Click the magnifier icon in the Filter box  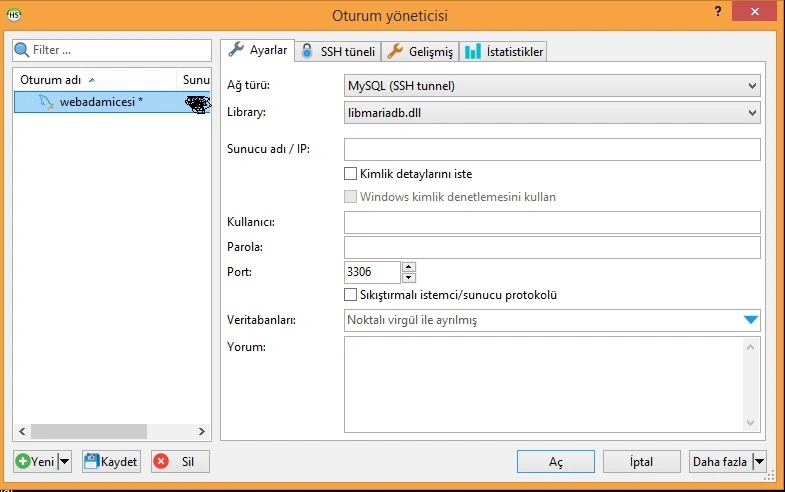pos(22,50)
